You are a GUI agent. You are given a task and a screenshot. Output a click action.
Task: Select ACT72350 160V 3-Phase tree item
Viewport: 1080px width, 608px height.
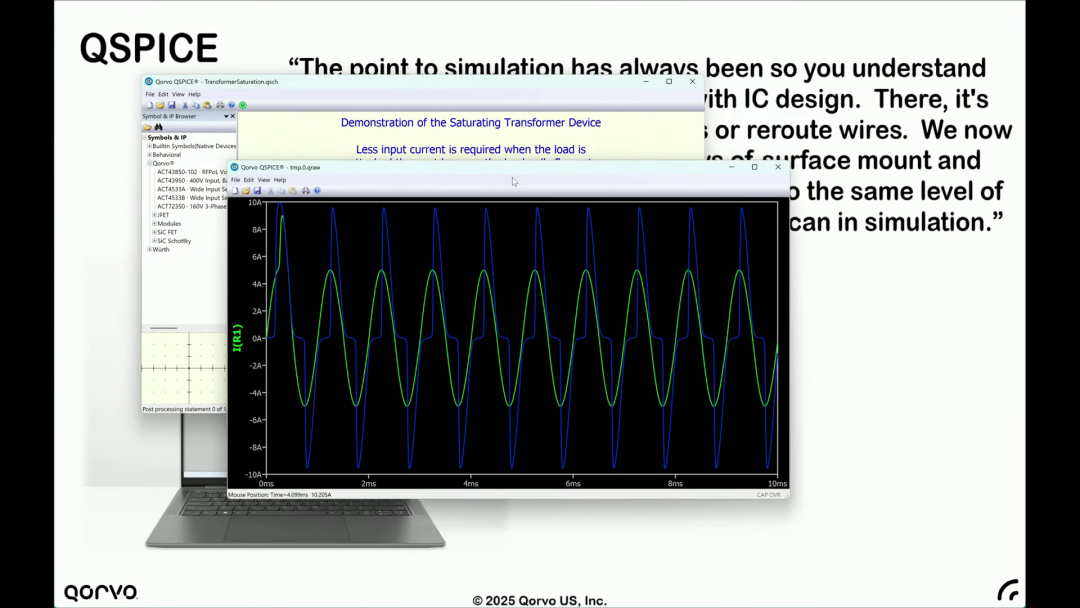192,206
